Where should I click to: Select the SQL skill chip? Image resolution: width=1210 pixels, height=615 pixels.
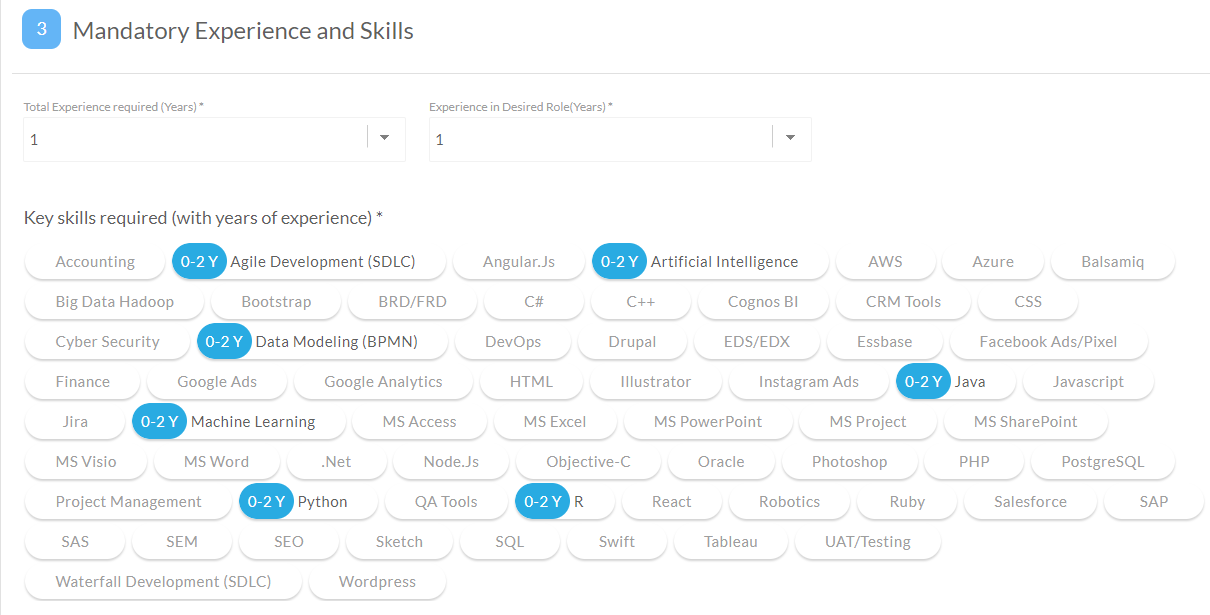click(x=509, y=542)
